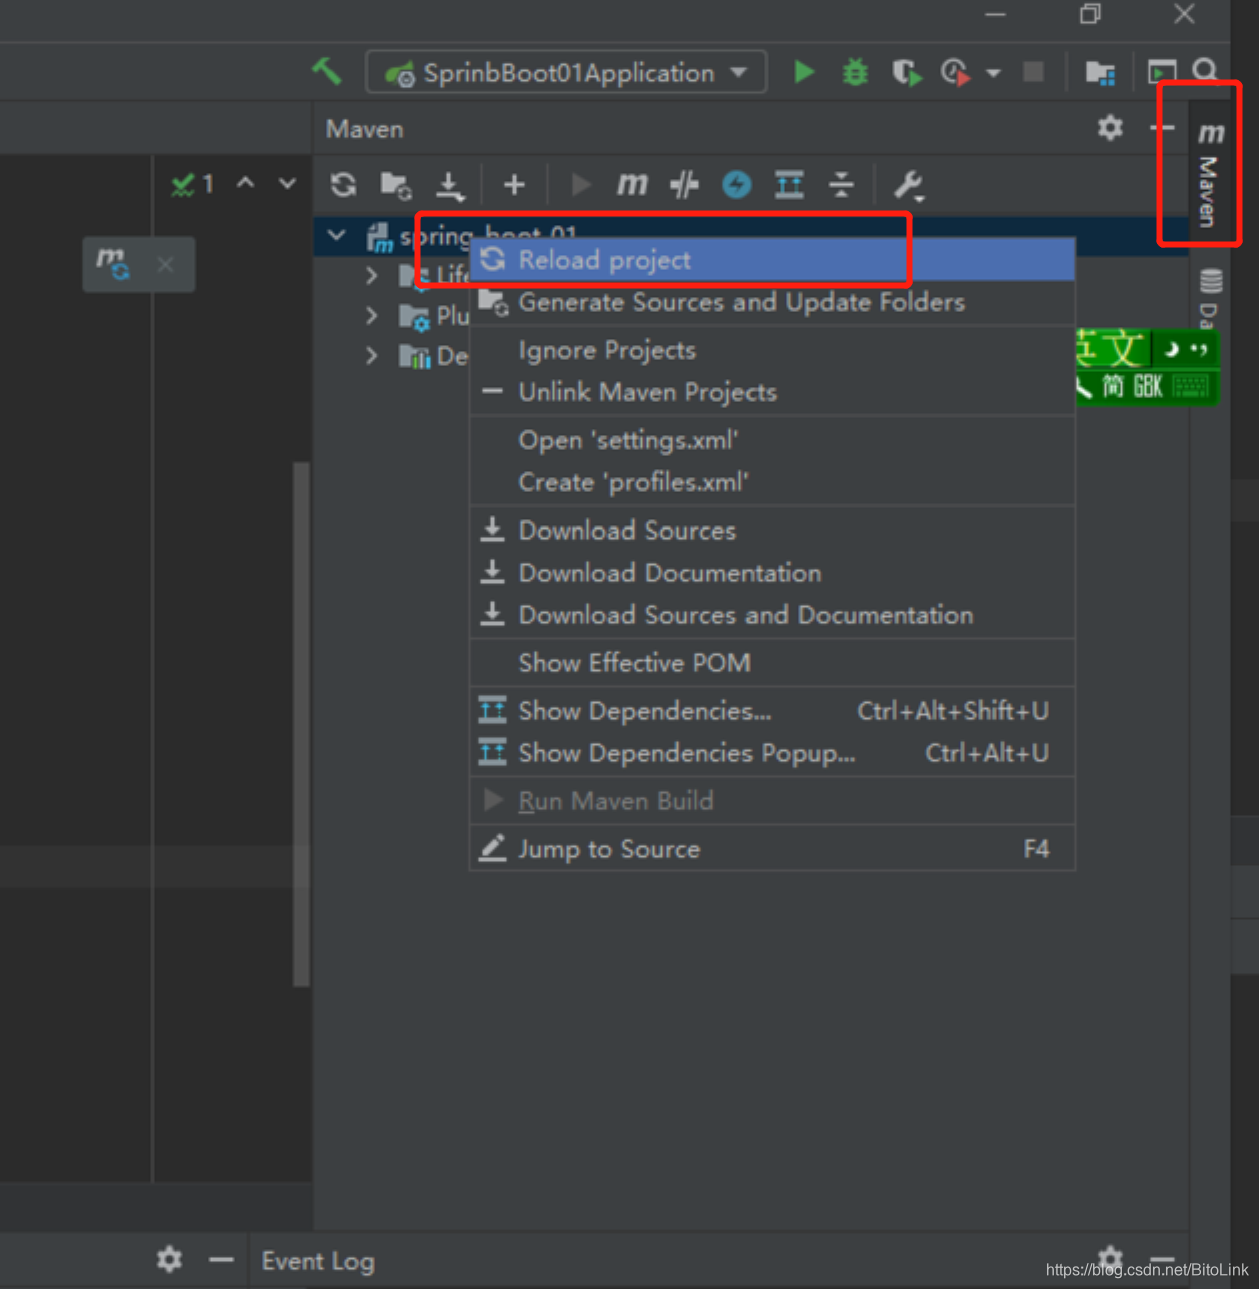Click the IME soft keyboard icon
This screenshot has height=1289, width=1259.
click(x=1190, y=386)
